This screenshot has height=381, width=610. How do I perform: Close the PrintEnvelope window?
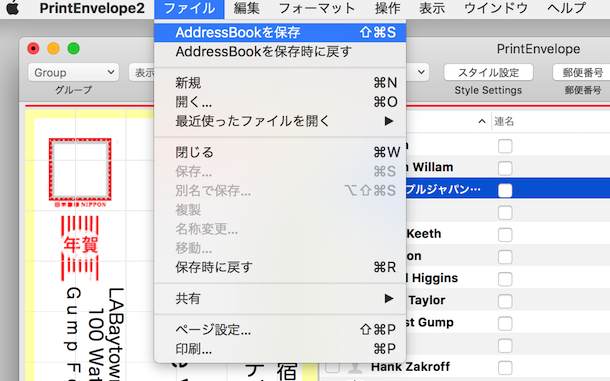click(x=33, y=49)
